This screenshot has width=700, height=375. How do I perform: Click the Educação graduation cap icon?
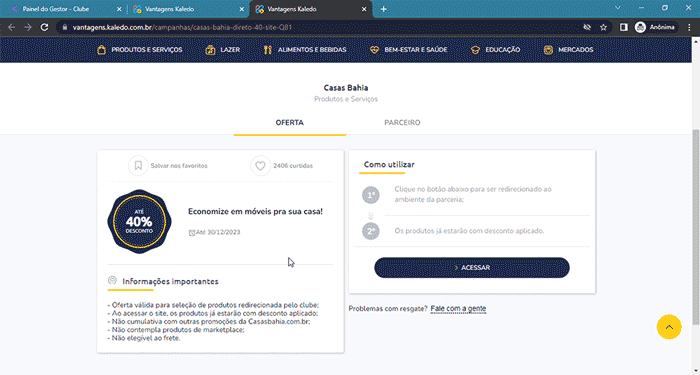coord(475,50)
